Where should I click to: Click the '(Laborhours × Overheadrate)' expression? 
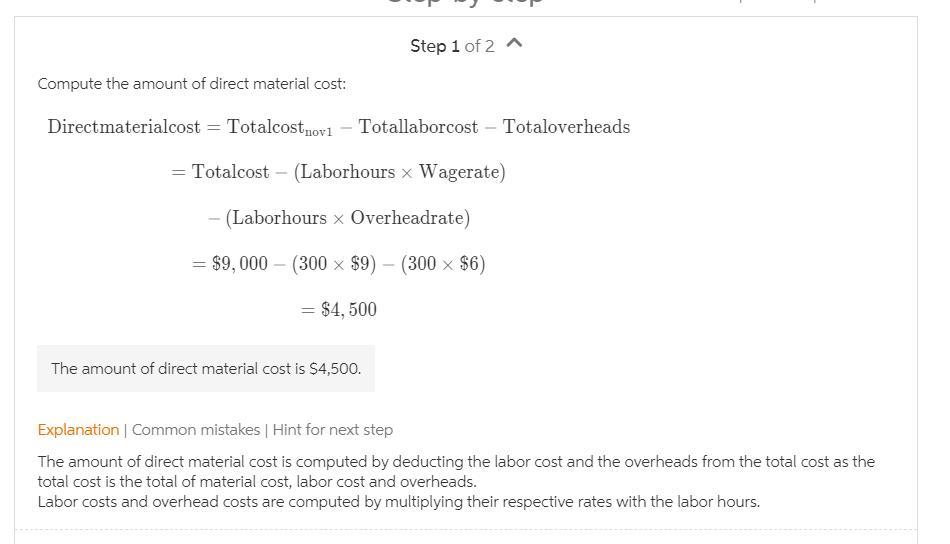coord(347,218)
